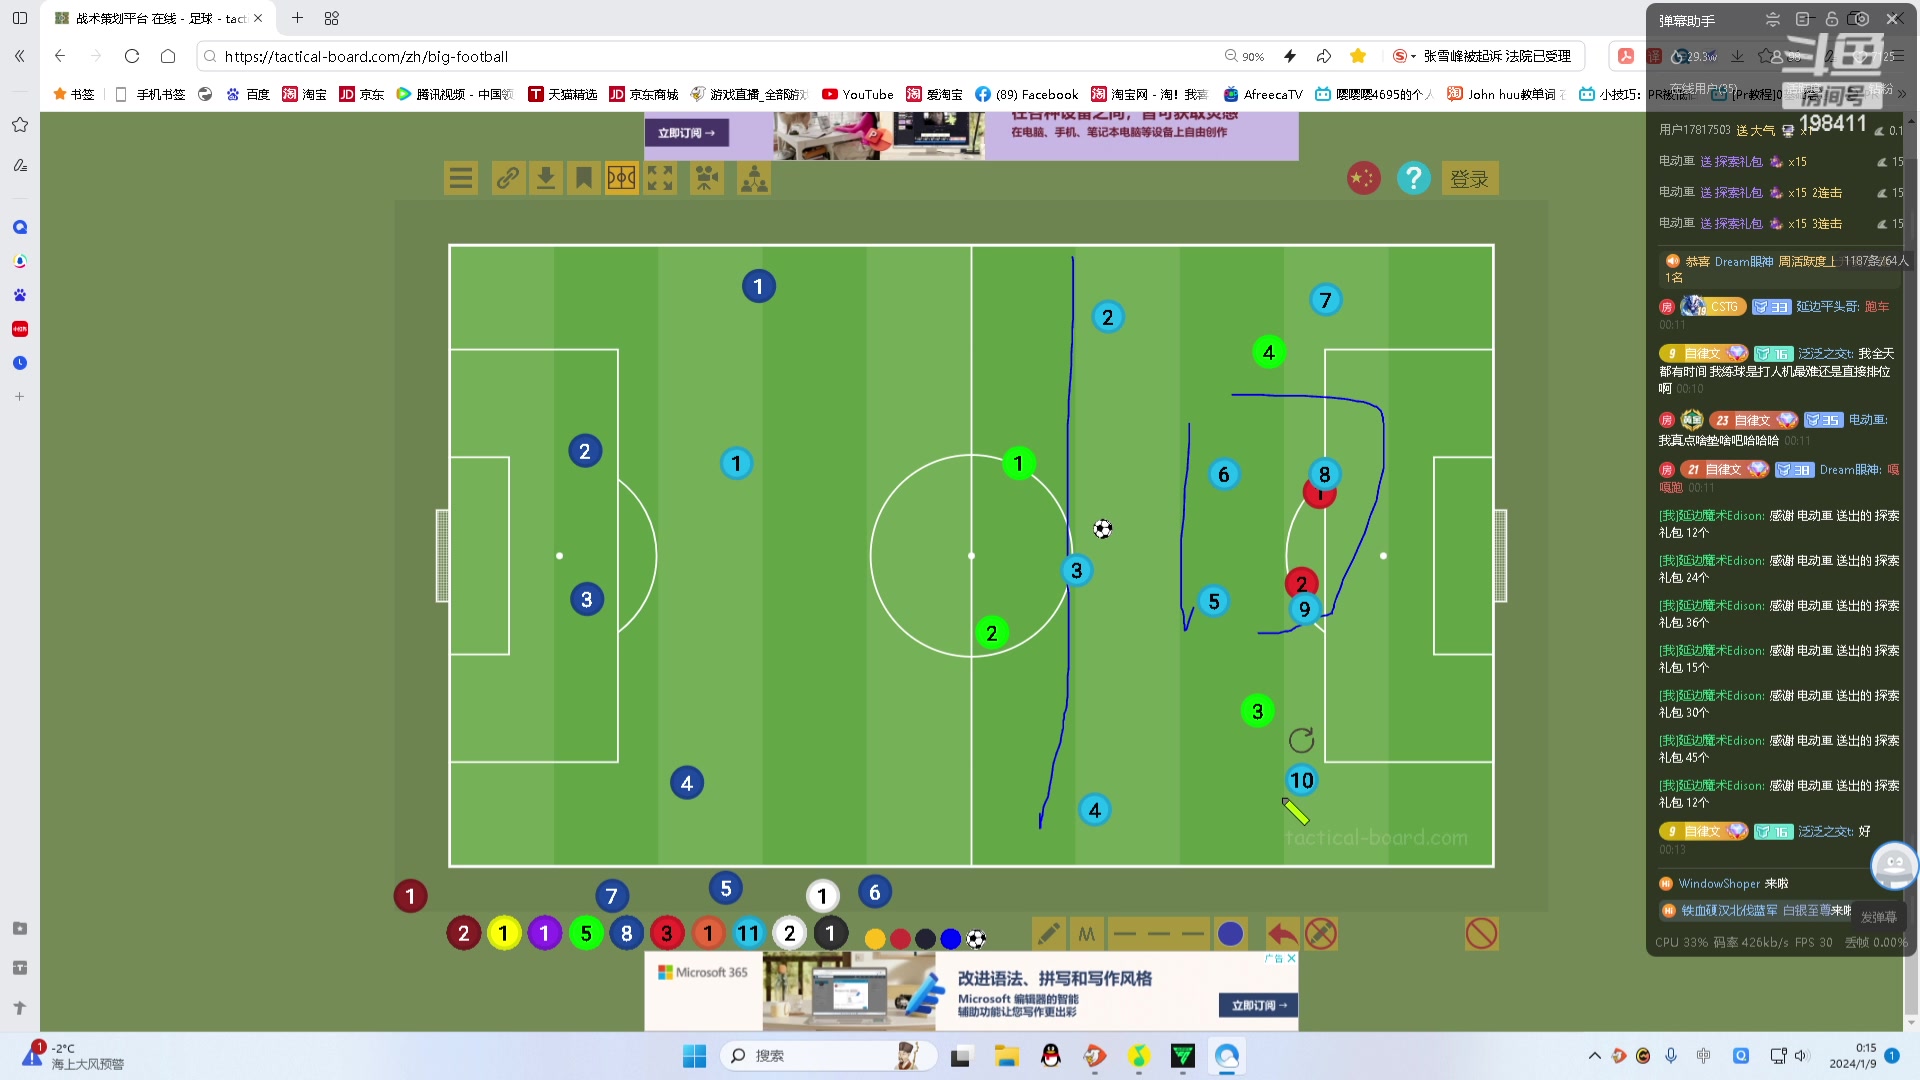
Task: Open the 京东商城 bookmark
Action: 644,94
